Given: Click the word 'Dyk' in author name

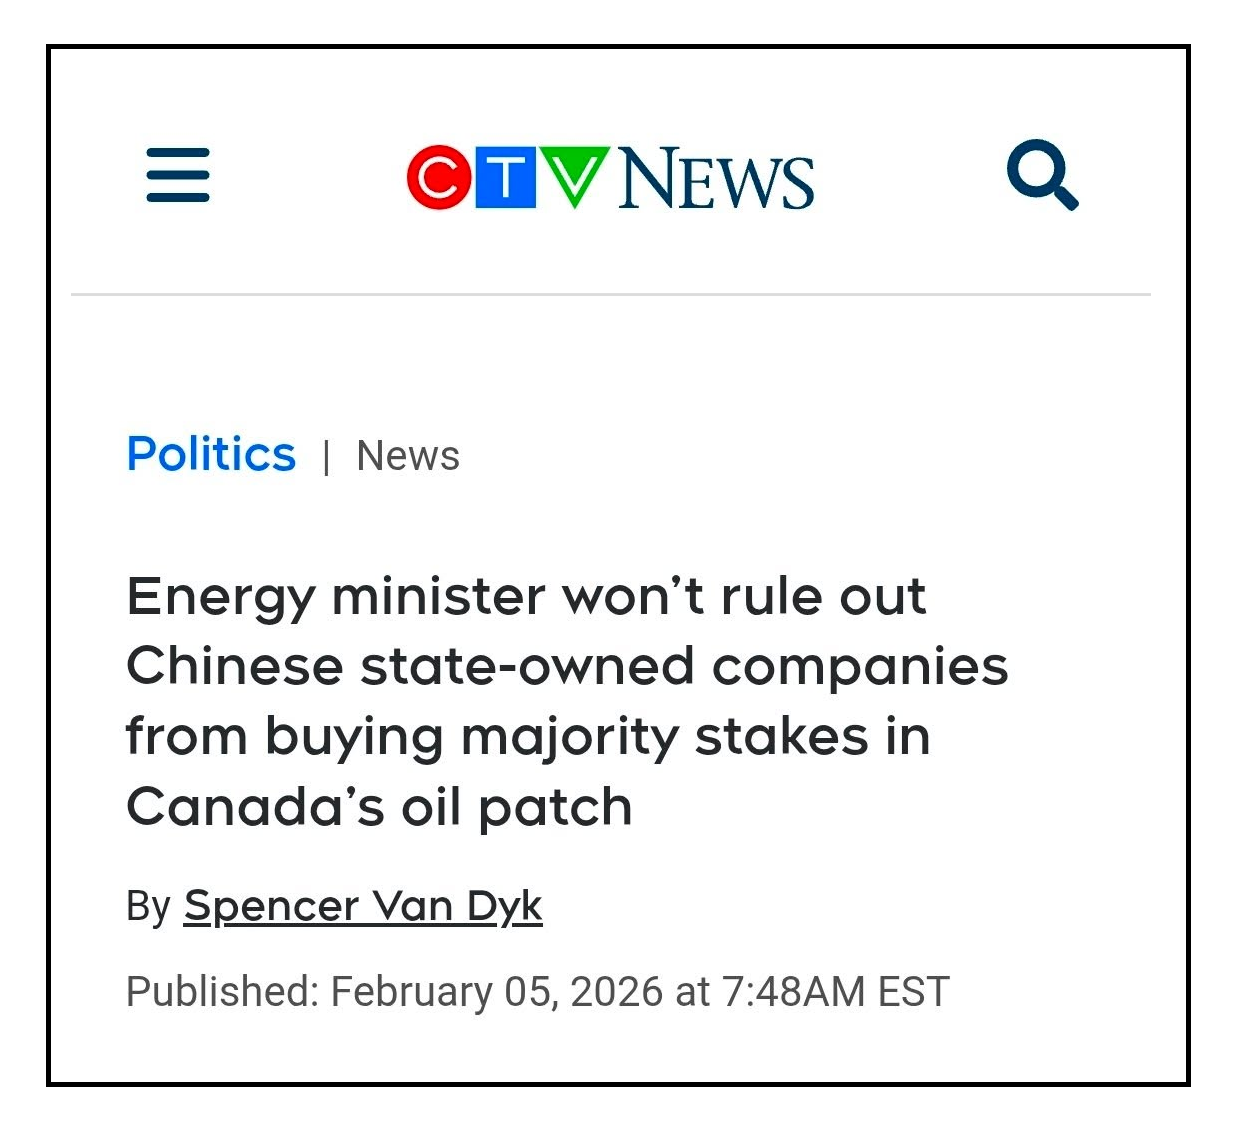Looking at the screenshot, I should (x=504, y=906).
